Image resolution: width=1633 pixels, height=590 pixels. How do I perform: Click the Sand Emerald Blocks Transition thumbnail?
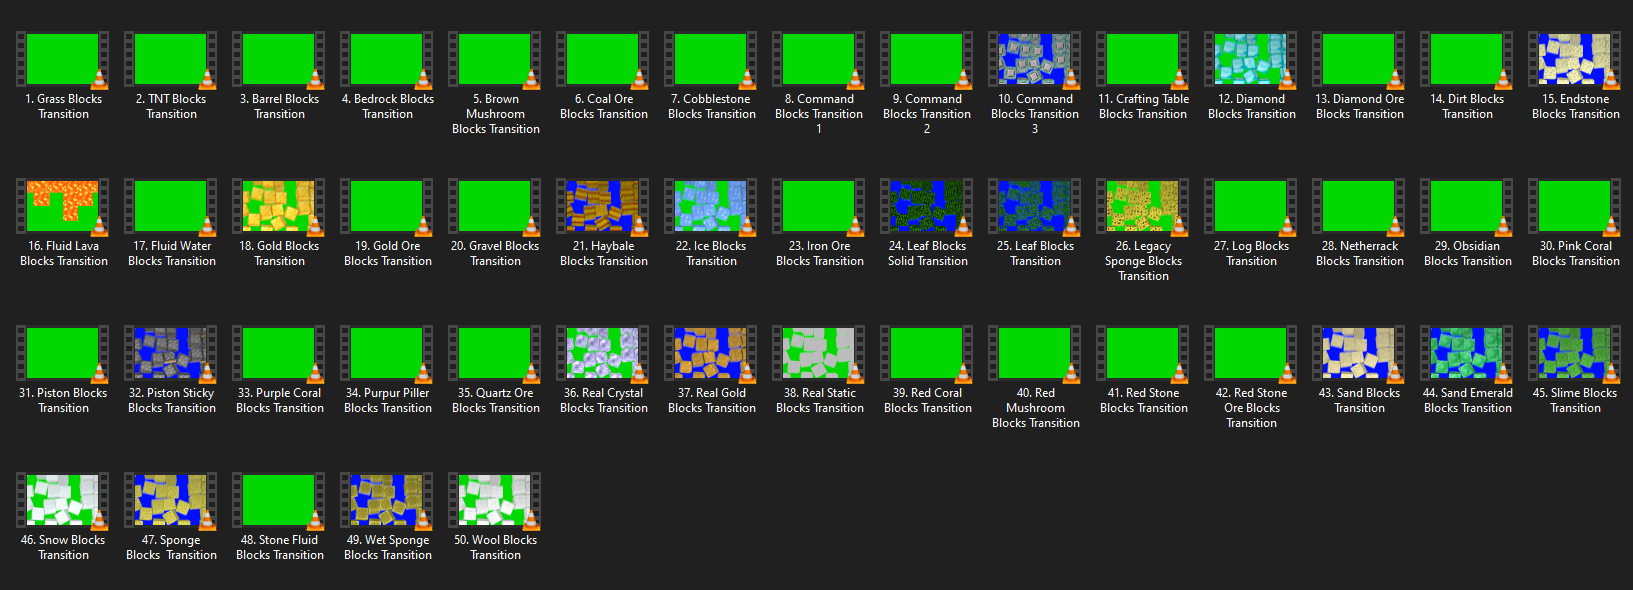tap(1466, 353)
